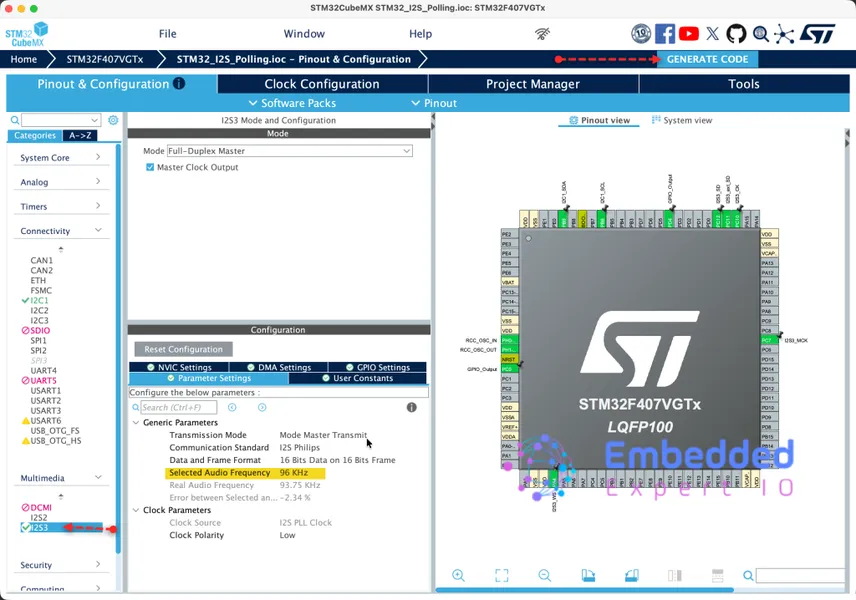Viewport: 856px width, 600px height.
Task: Open the Software Packs dropdown
Action: [292, 103]
